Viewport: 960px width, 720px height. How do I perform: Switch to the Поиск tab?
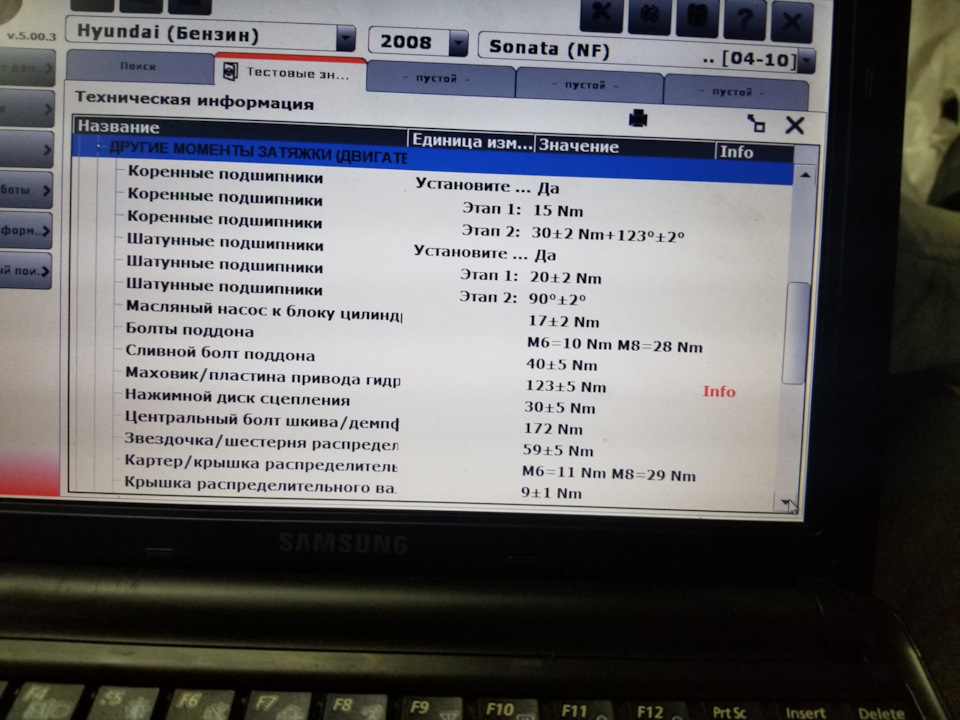(138, 66)
